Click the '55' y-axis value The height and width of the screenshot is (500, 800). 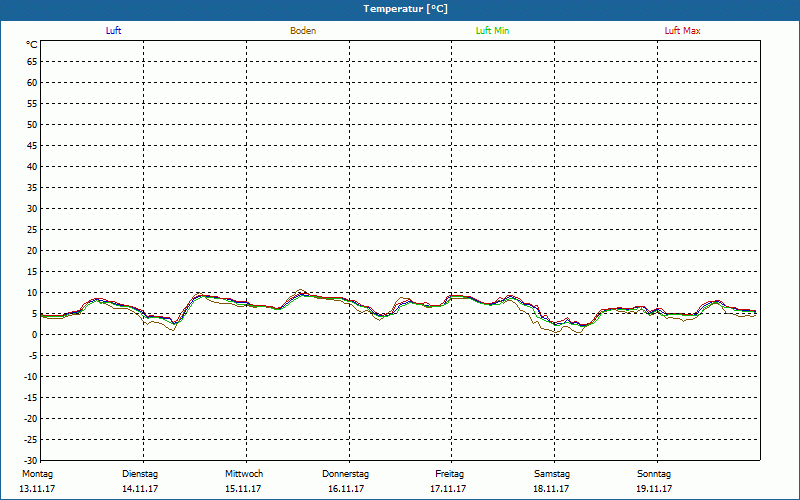(x=32, y=104)
